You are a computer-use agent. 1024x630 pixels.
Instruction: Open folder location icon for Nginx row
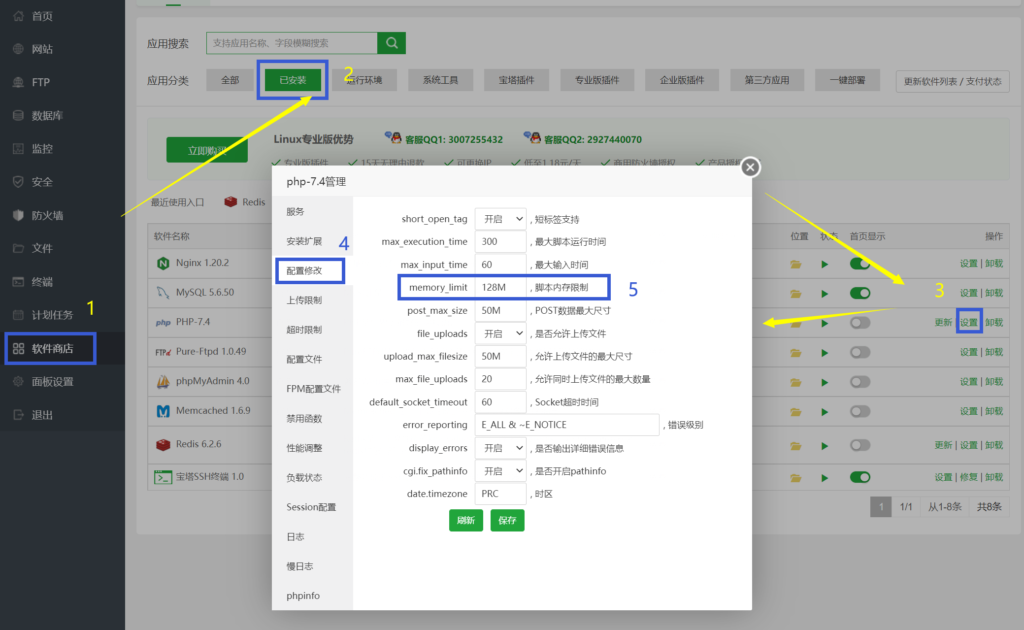coord(796,264)
